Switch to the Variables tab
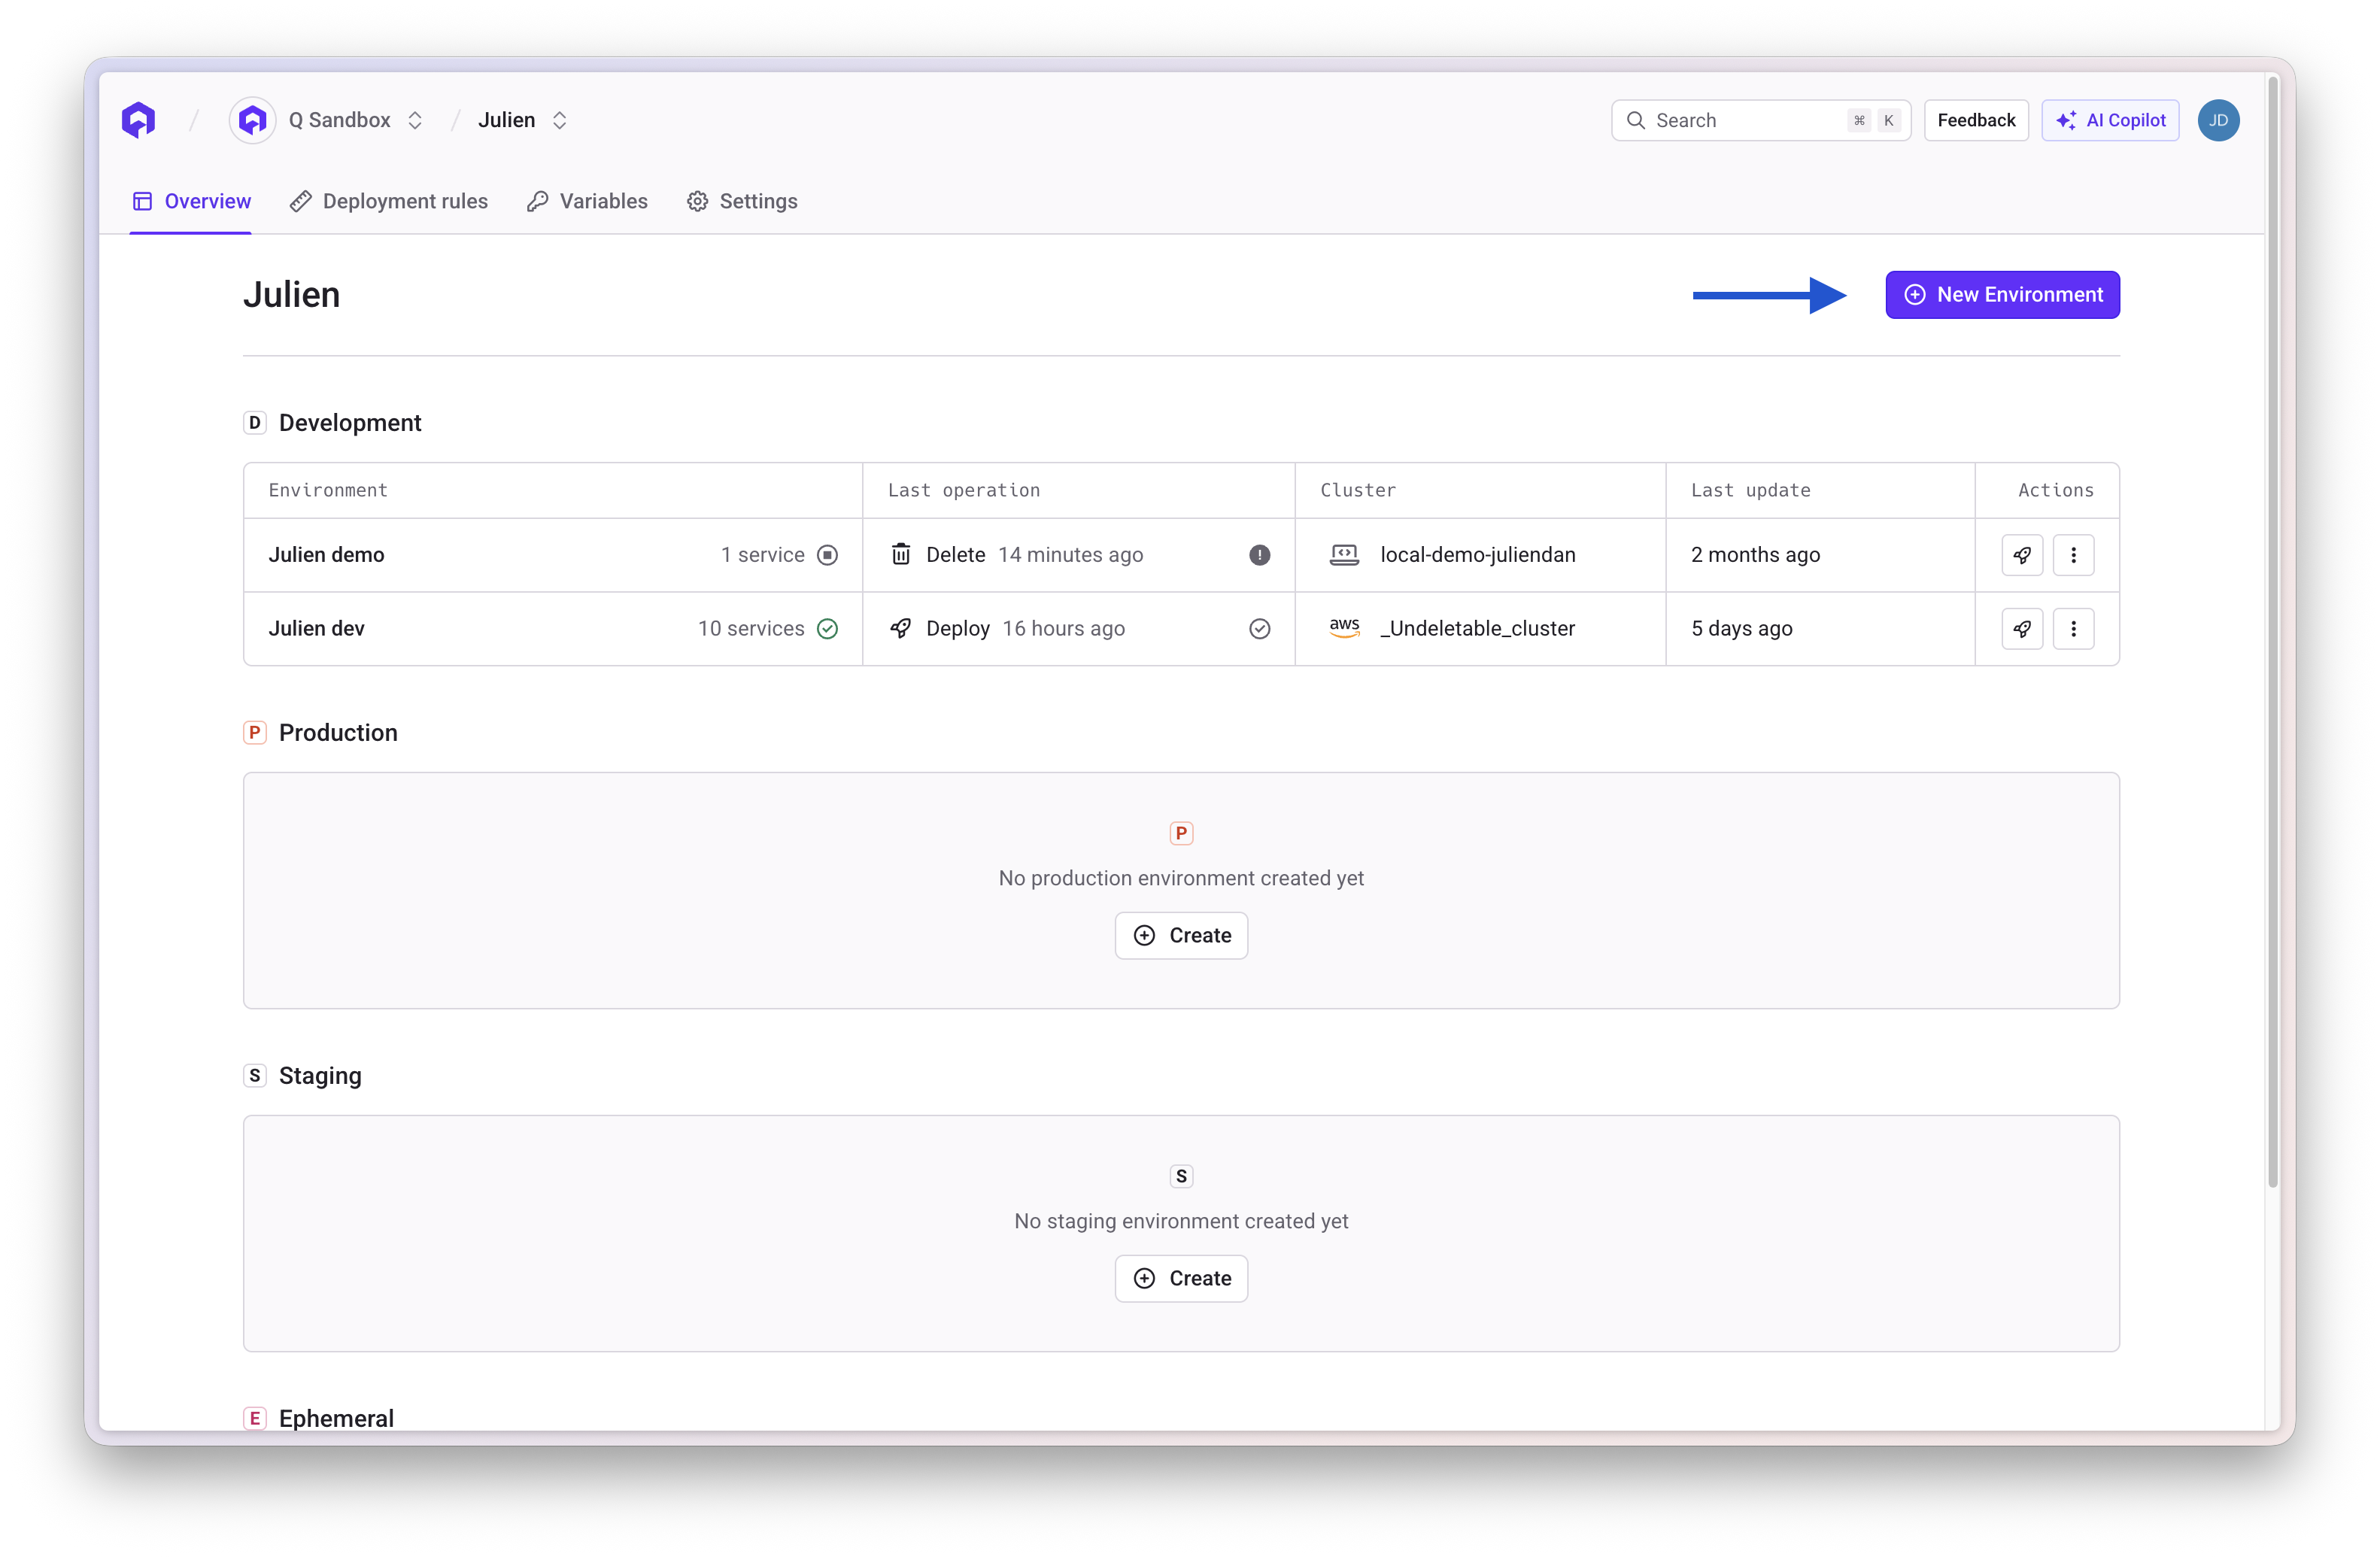 pyautogui.click(x=588, y=201)
